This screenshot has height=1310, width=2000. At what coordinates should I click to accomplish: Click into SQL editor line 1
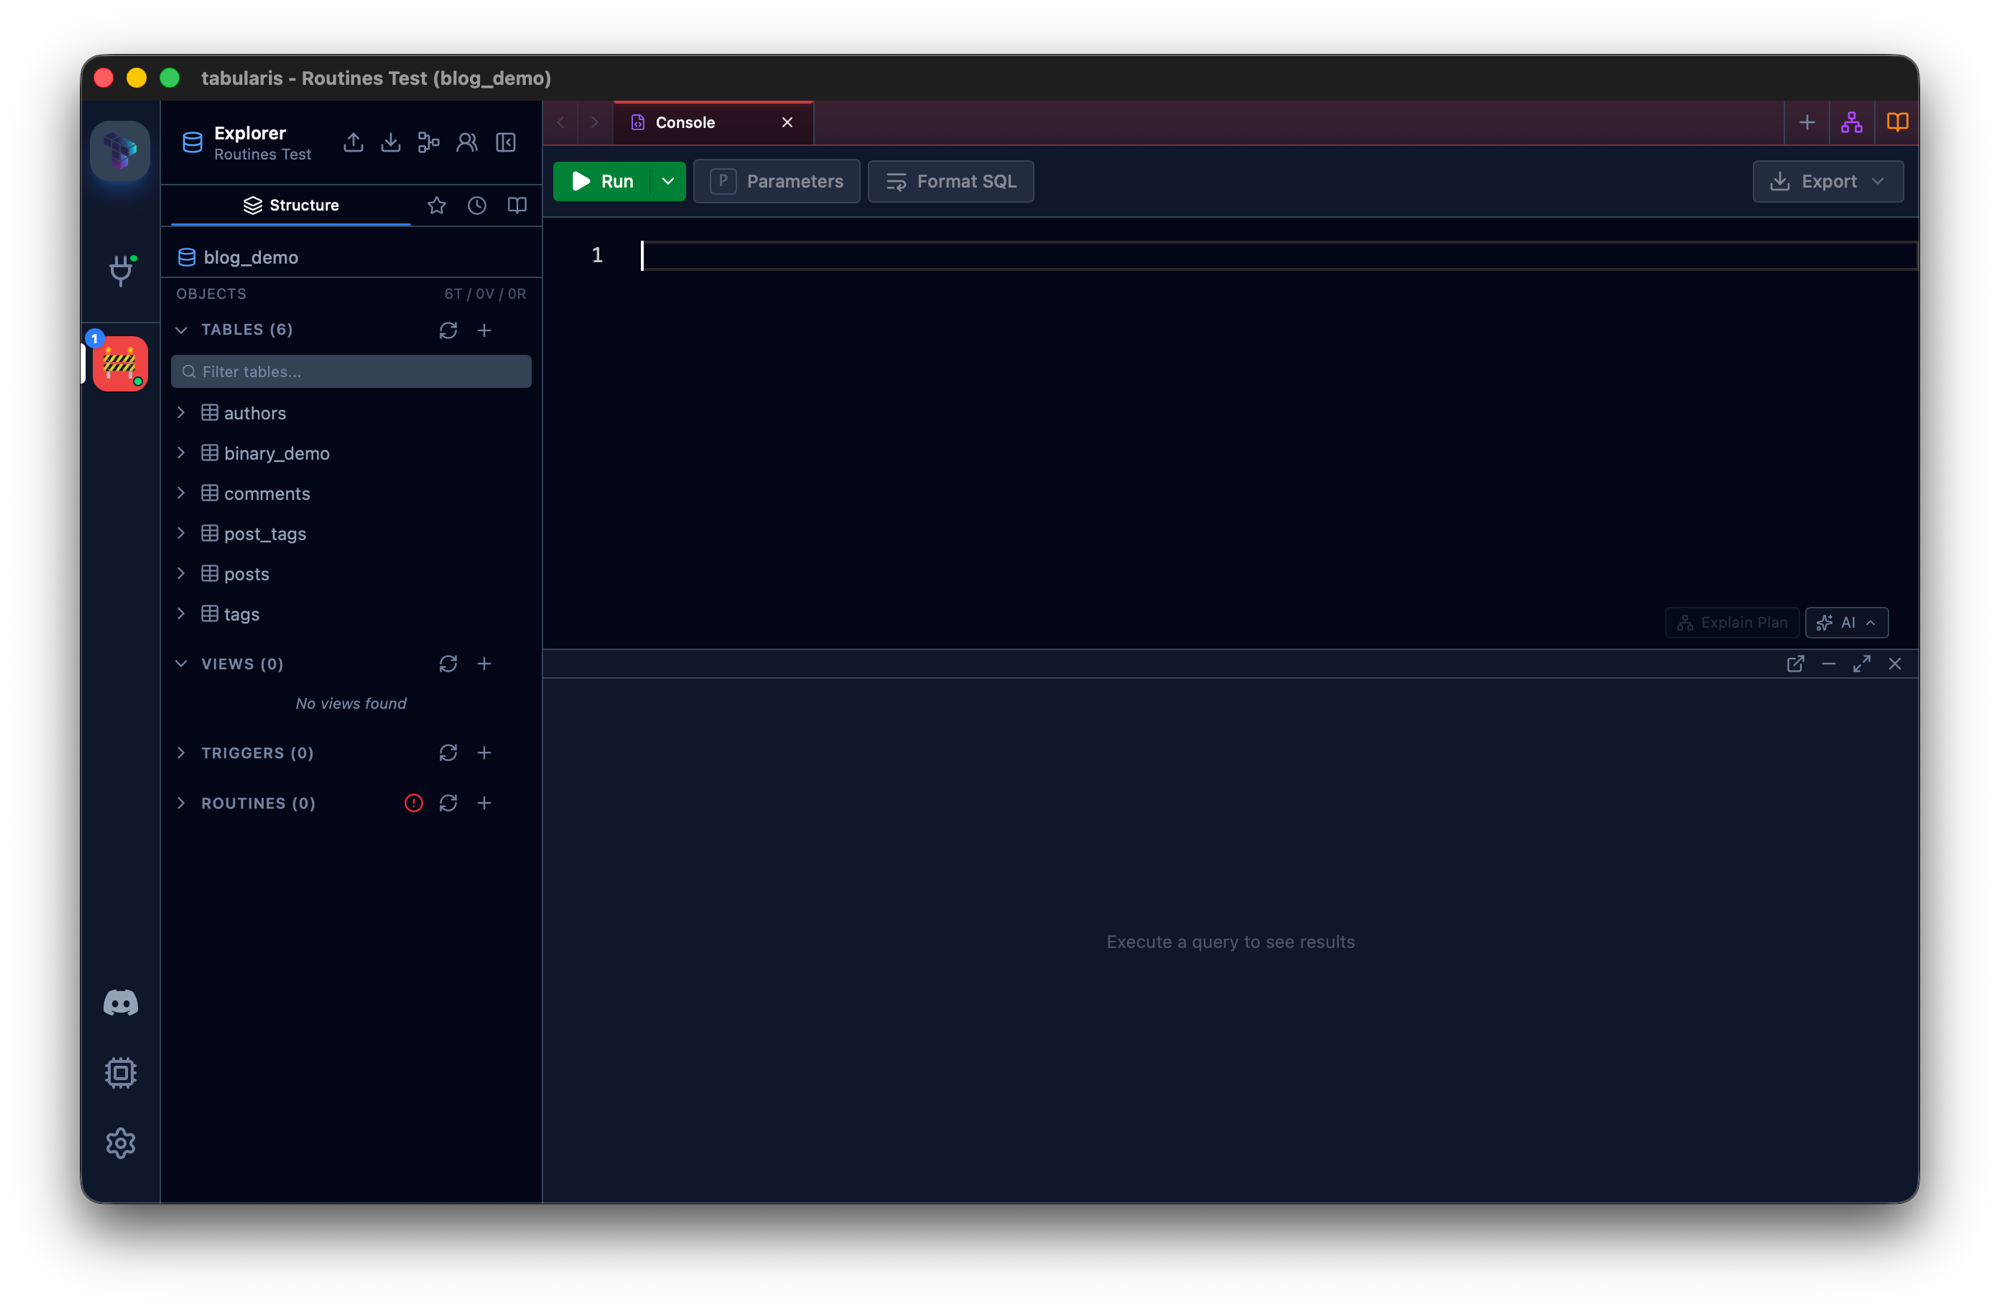[x=1278, y=256]
